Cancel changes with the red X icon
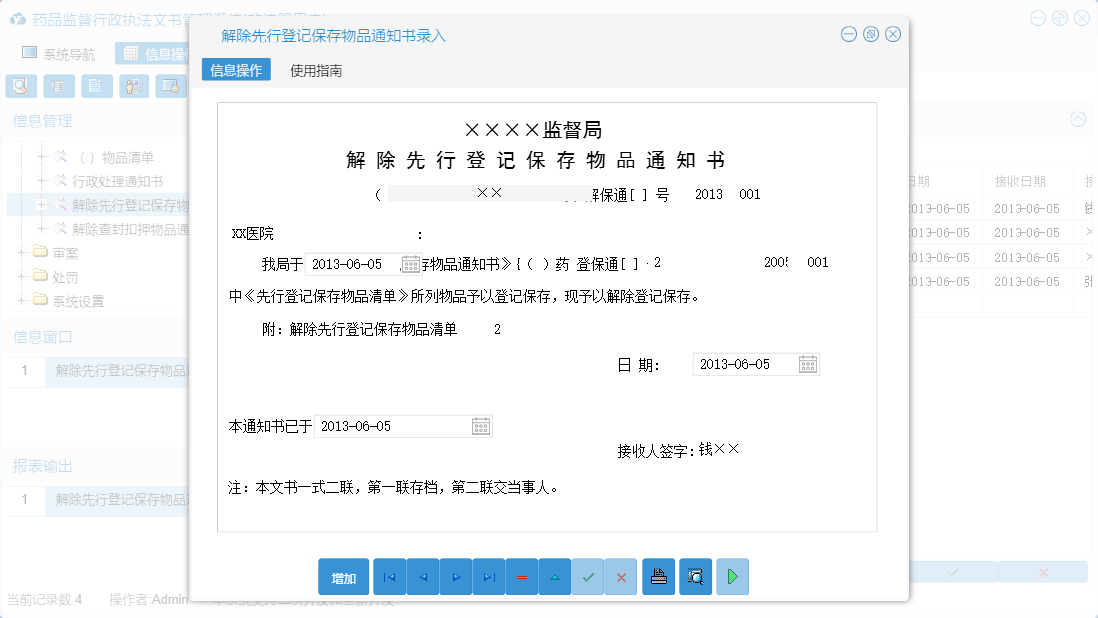The width and height of the screenshot is (1098, 618). click(621, 577)
